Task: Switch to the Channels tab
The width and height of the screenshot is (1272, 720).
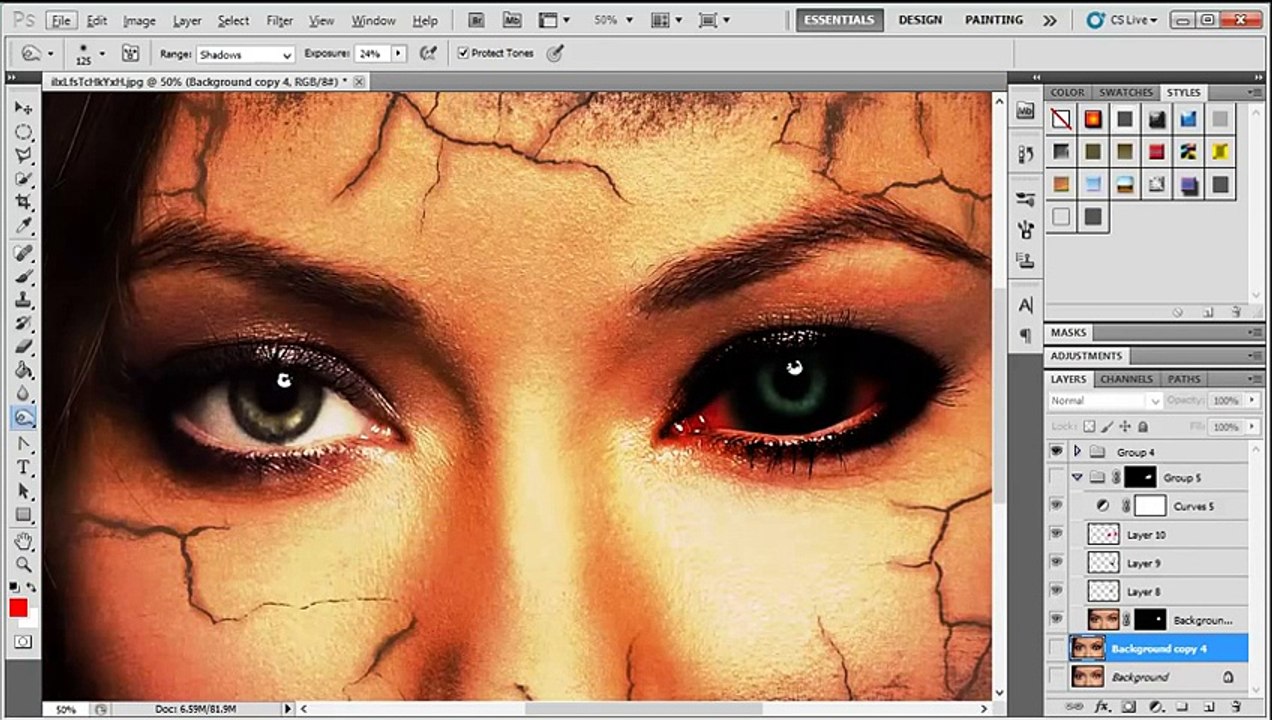Action: click(x=1126, y=379)
